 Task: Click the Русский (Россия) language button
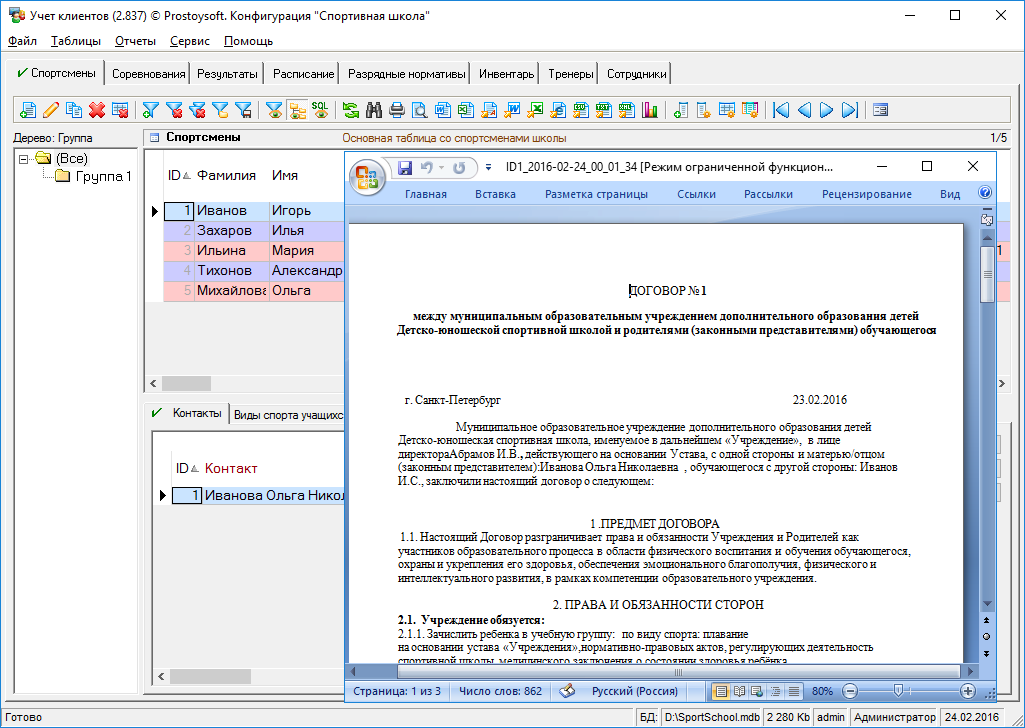click(x=635, y=691)
